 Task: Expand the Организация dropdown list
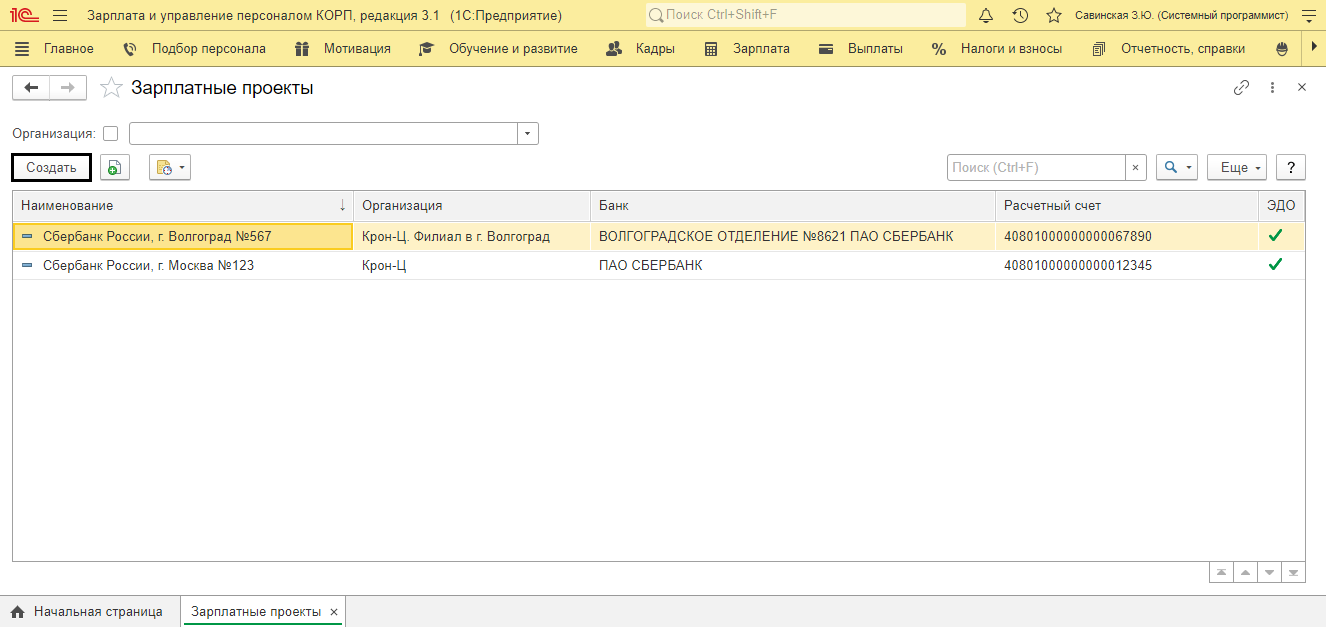[x=528, y=134]
